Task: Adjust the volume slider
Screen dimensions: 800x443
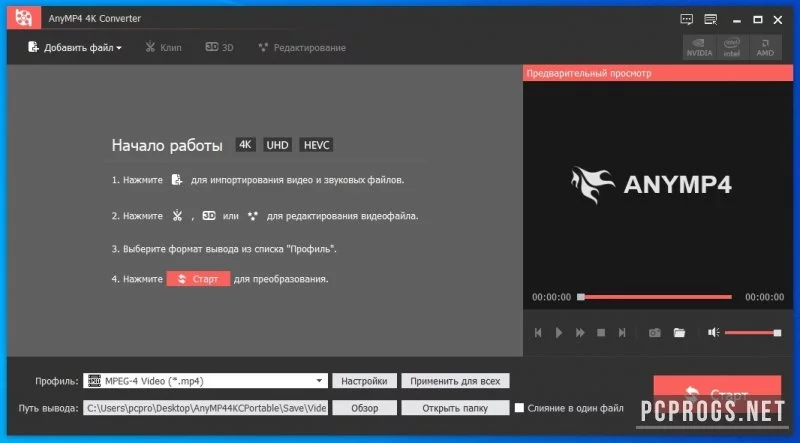Action: point(753,333)
